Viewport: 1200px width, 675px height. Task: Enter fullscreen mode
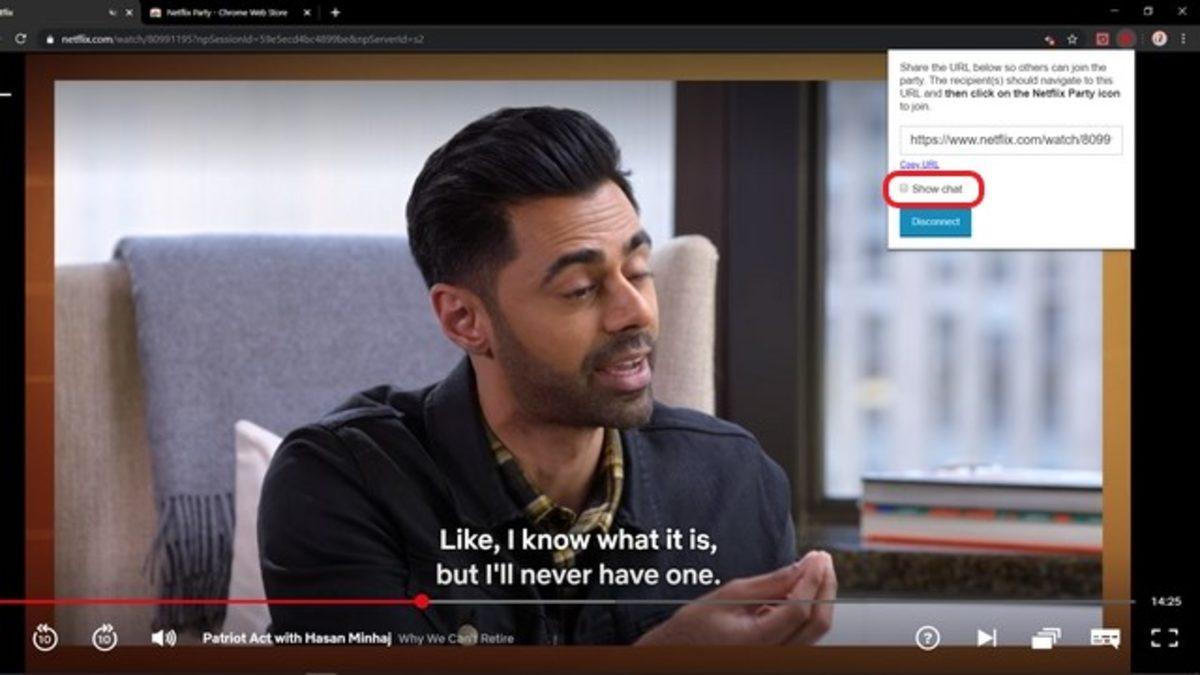pos(1163,636)
